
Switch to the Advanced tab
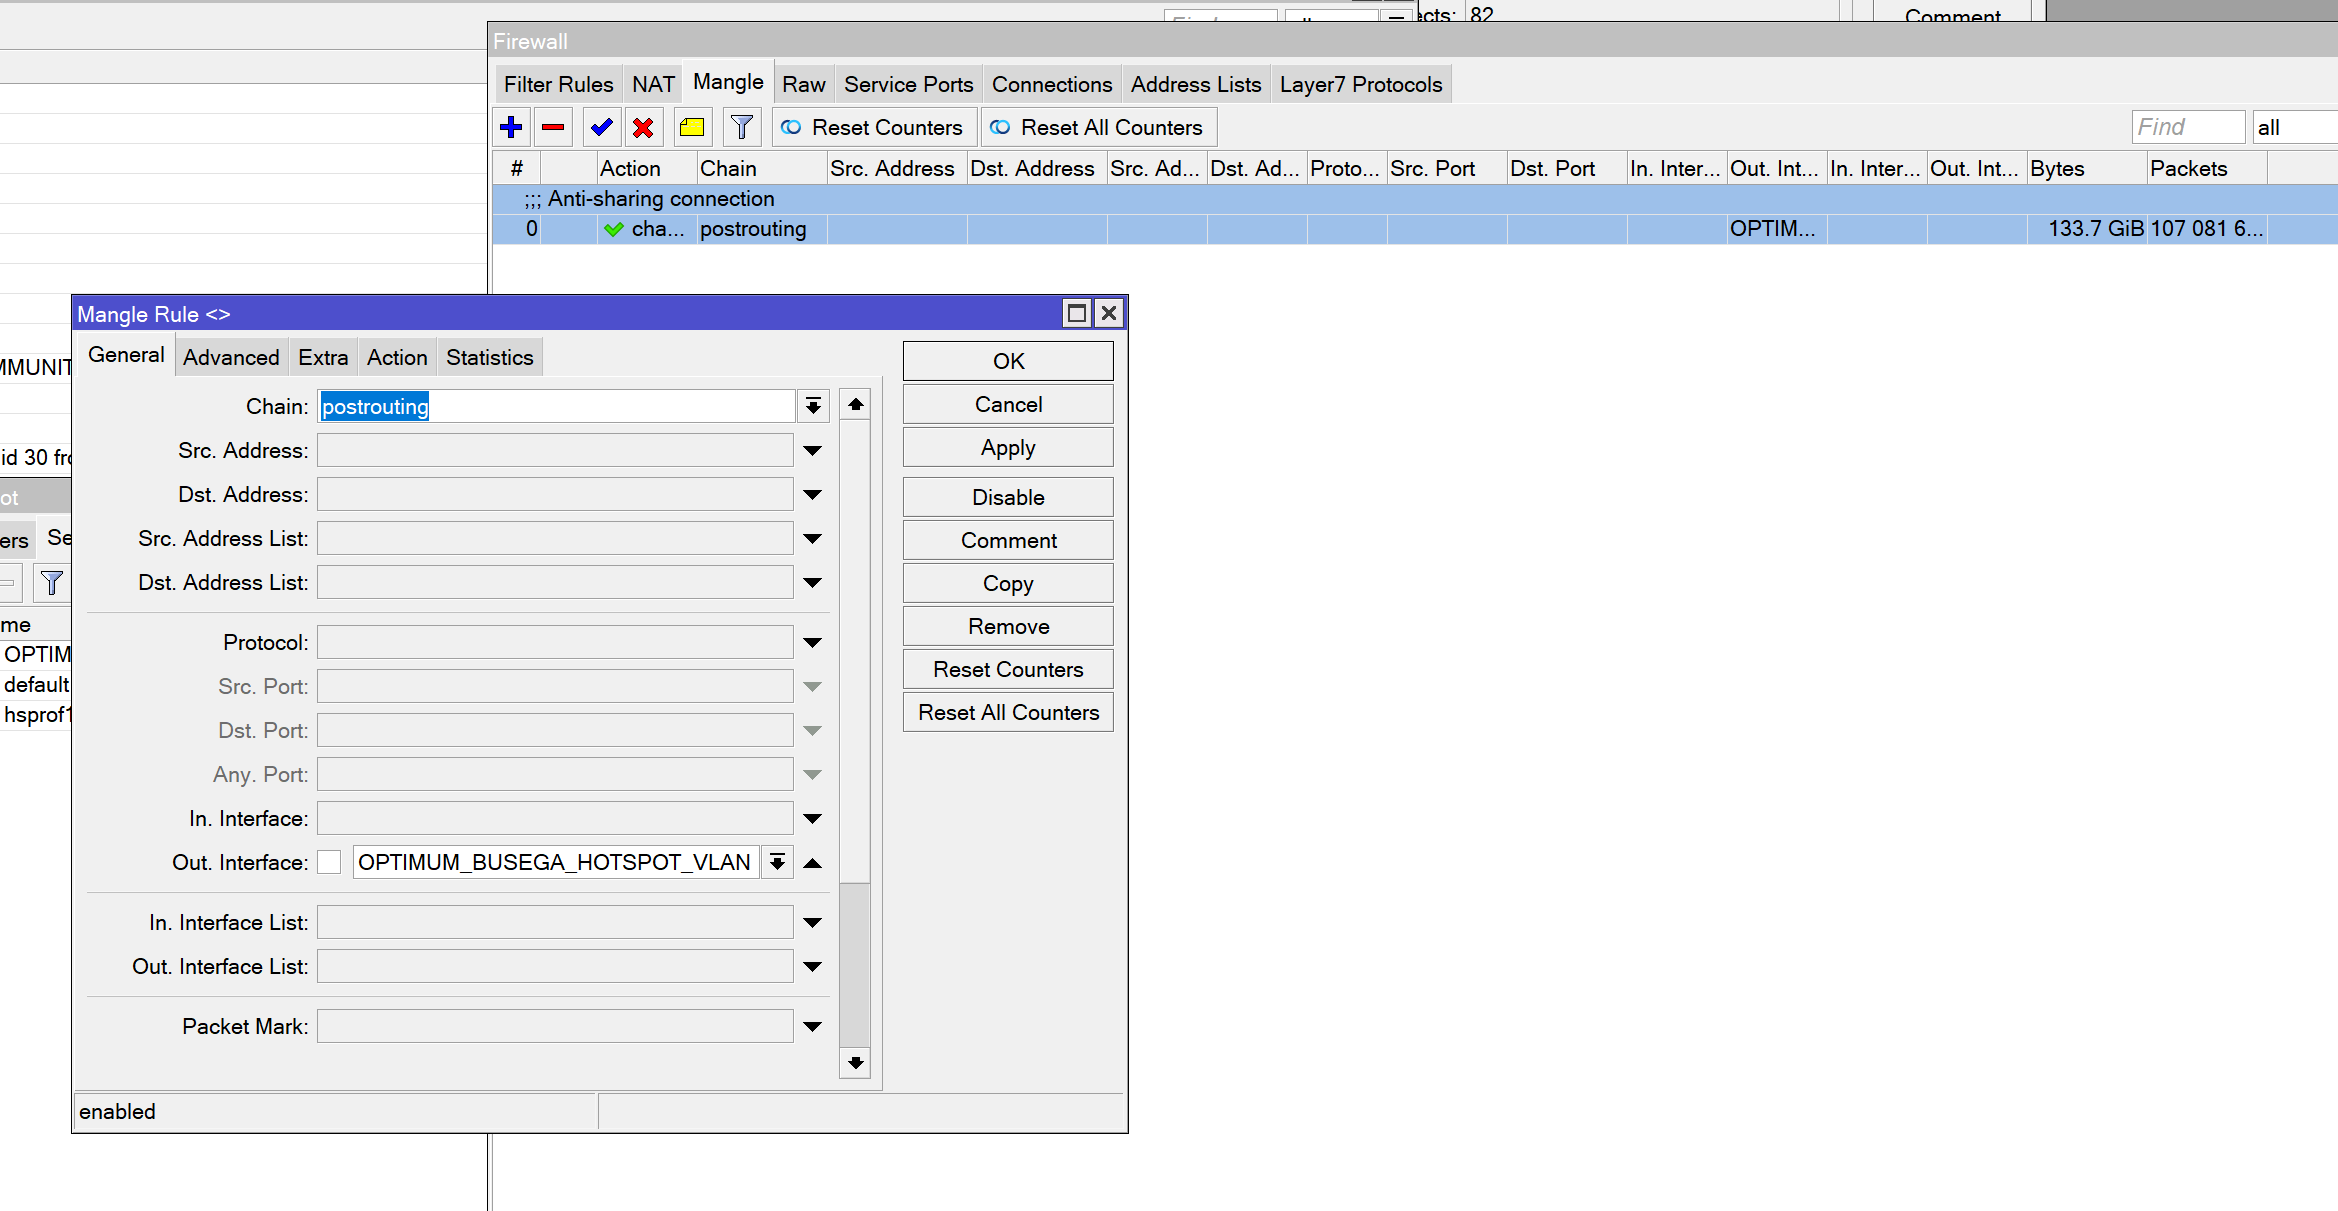point(231,357)
